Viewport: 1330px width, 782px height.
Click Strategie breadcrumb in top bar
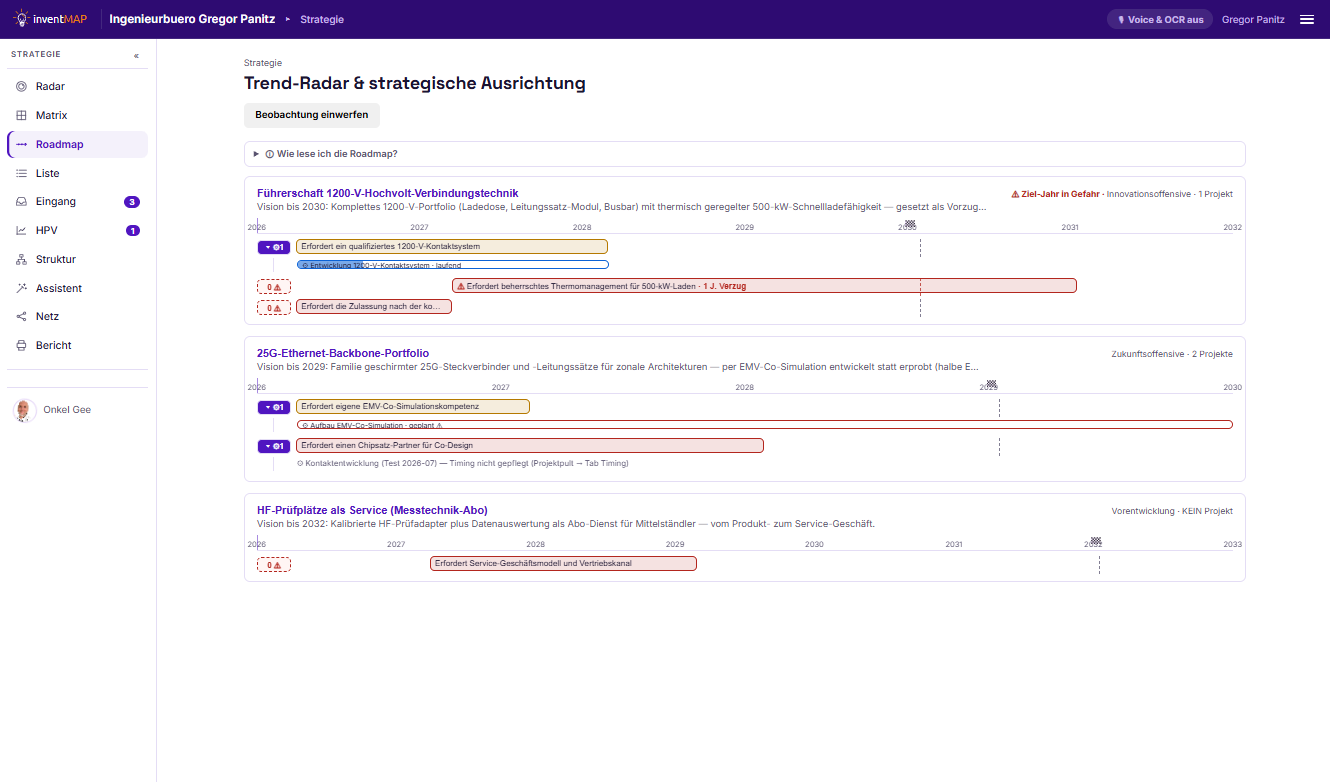[322, 19]
